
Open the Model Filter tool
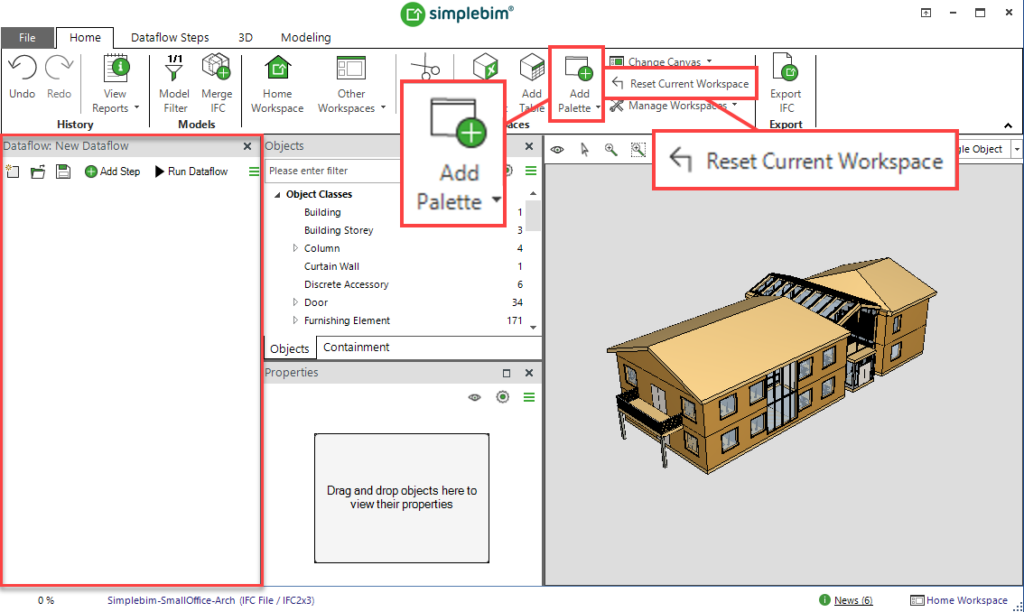(174, 84)
